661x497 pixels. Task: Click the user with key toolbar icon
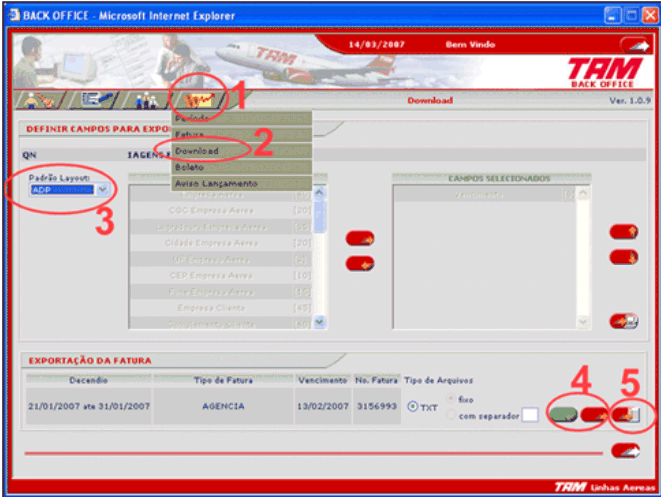(x=39, y=100)
